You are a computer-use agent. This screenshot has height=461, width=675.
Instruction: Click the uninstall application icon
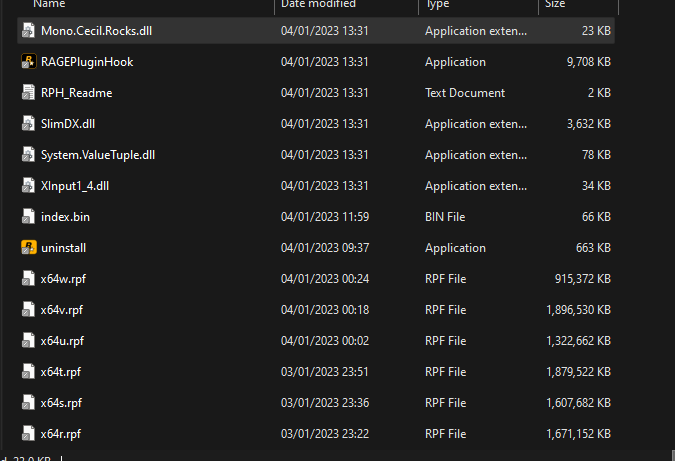[x=28, y=248]
